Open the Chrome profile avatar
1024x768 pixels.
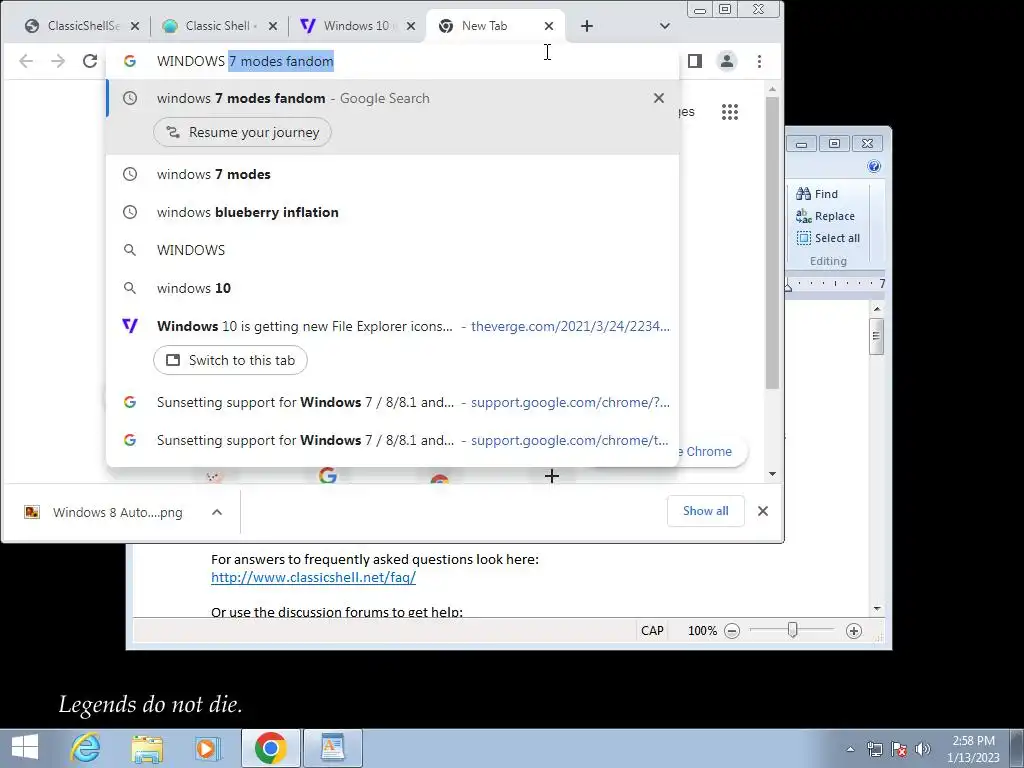click(727, 61)
